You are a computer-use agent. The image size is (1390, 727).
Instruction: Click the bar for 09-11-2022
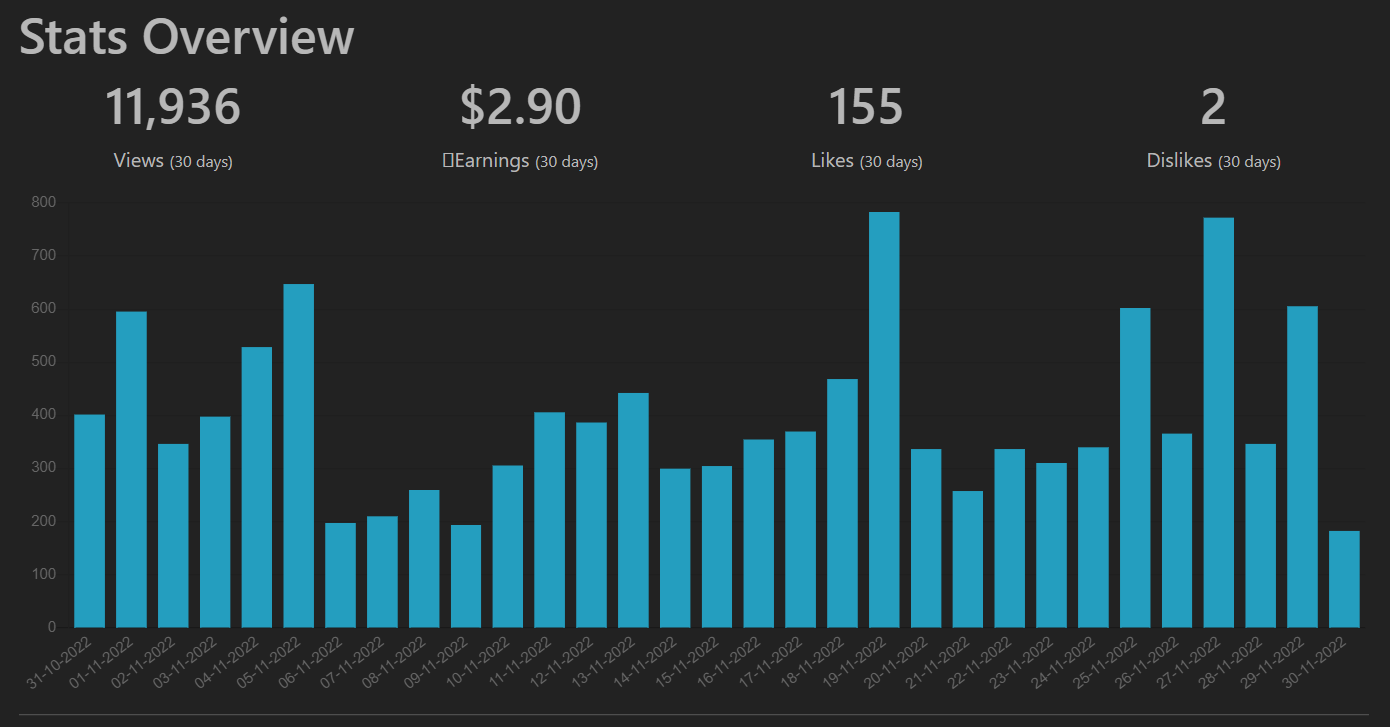coord(466,576)
